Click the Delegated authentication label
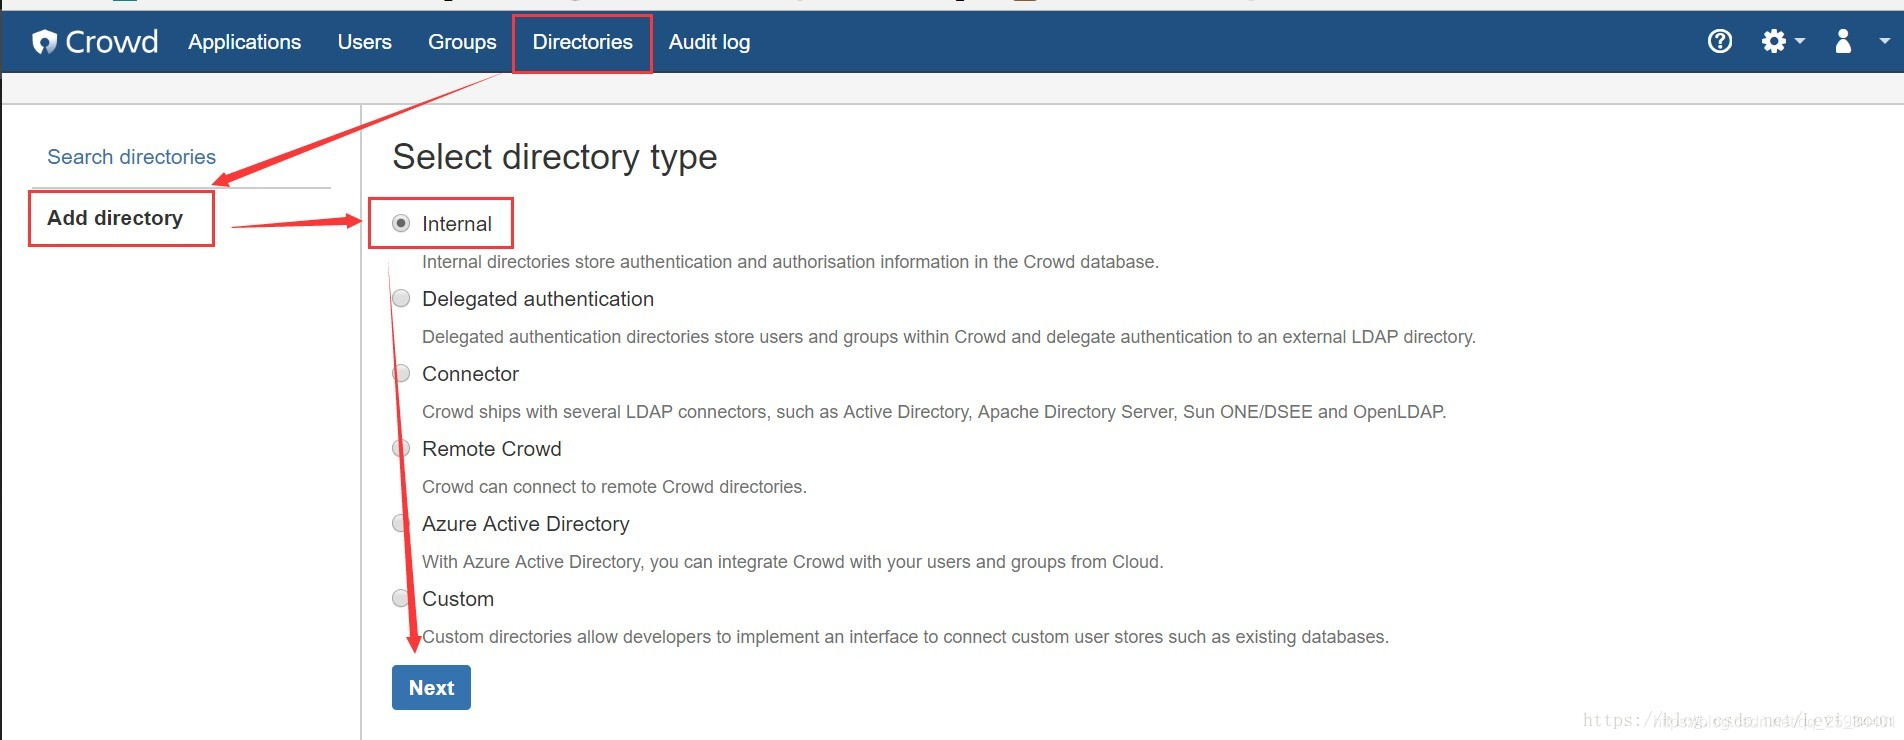The width and height of the screenshot is (1904, 740). tap(538, 299)
